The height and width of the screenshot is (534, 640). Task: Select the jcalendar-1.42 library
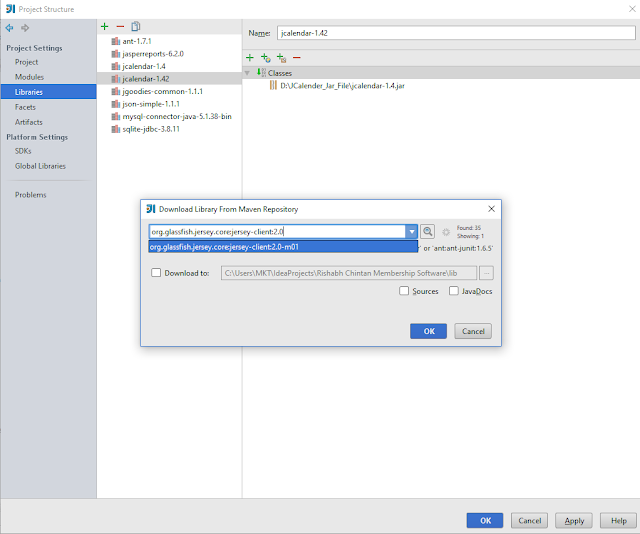[x=169, y=79]
